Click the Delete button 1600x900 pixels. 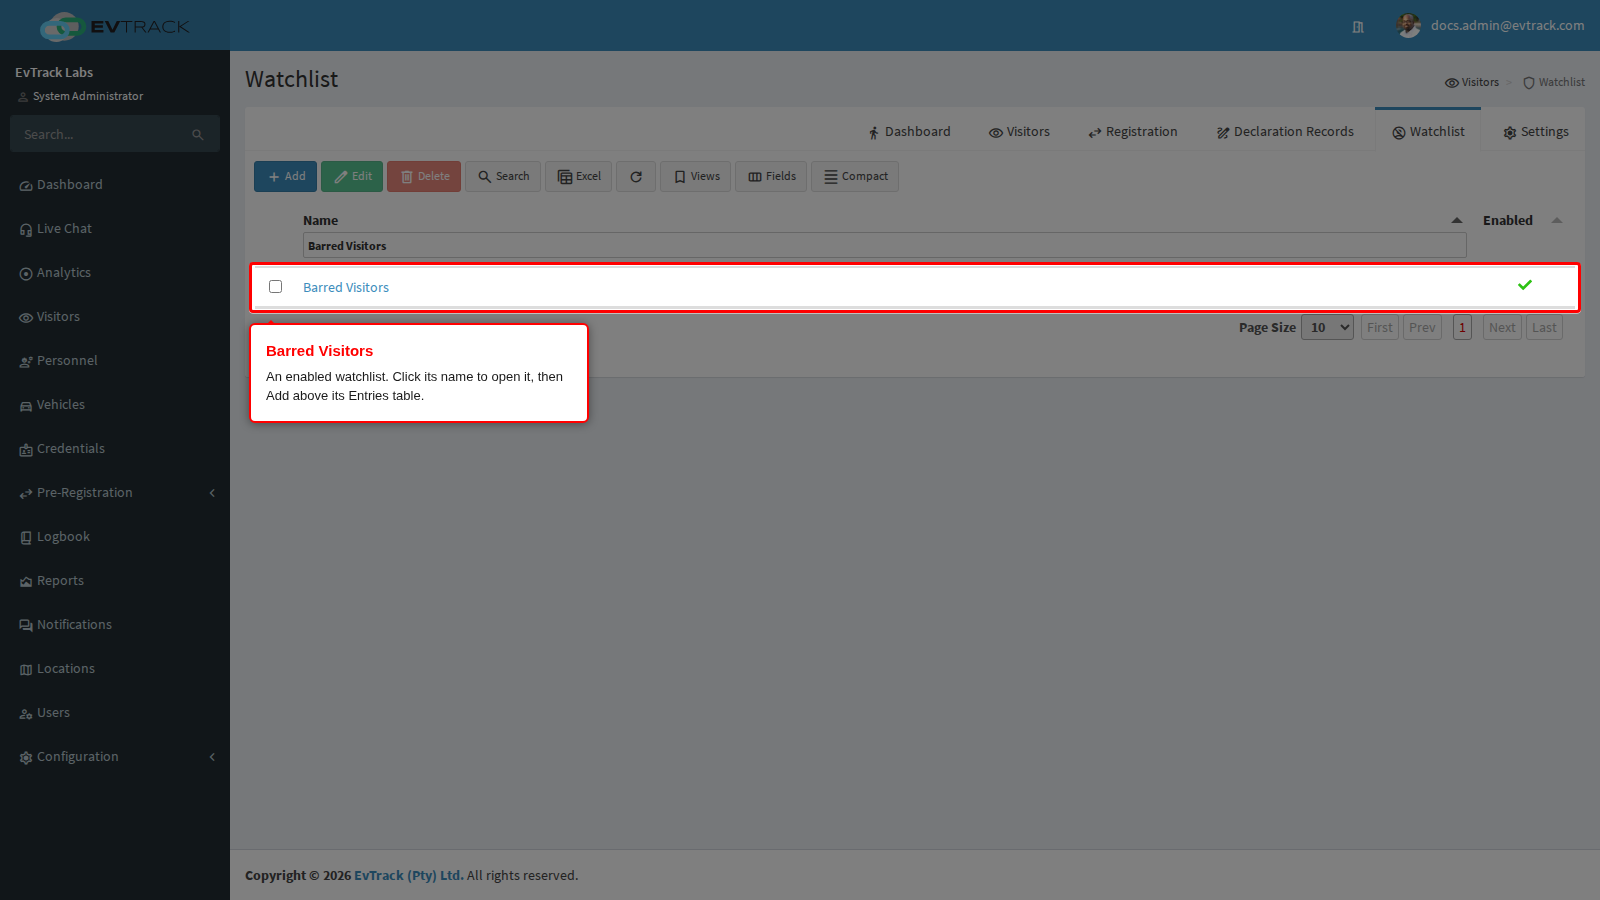tap(424, 176)
